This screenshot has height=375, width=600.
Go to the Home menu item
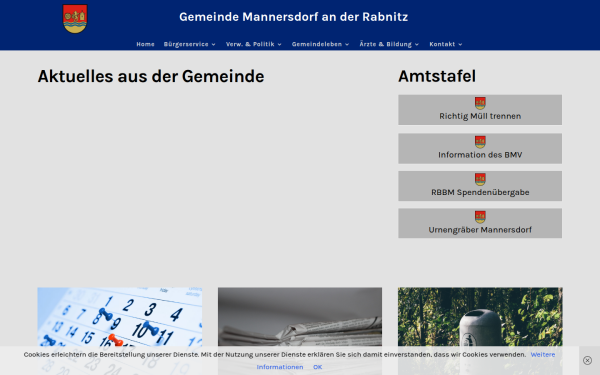pyautogui.click(x=145, y=44)
